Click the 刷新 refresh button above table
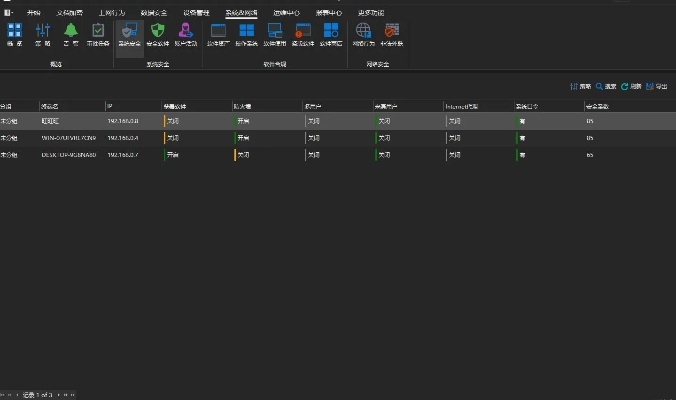The width and height of the screenshot is (676, 400). 631,87
